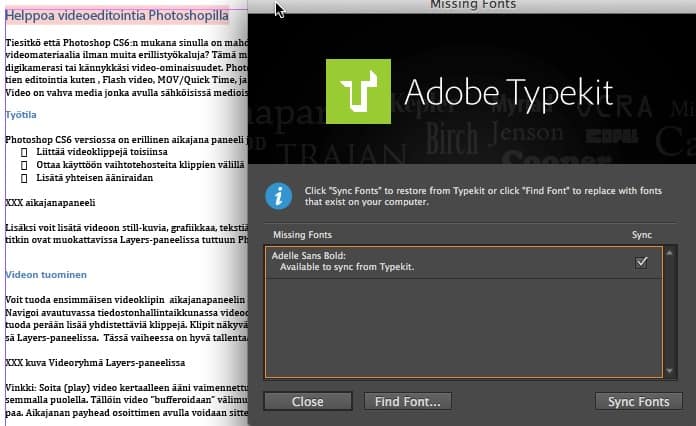Click the line 'XXX kuva Videoryhmä Layers-paneelissa'
Image resolution: width=696 pixels, height=426 pixels.
pos(95,363)
